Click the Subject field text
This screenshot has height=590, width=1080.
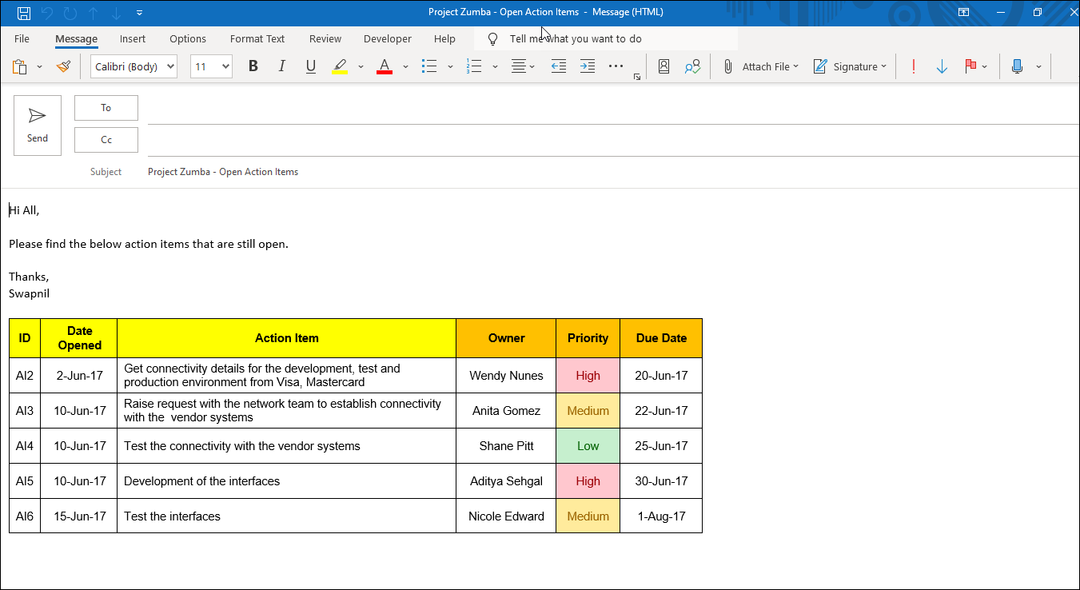click(x=223, y=172)
